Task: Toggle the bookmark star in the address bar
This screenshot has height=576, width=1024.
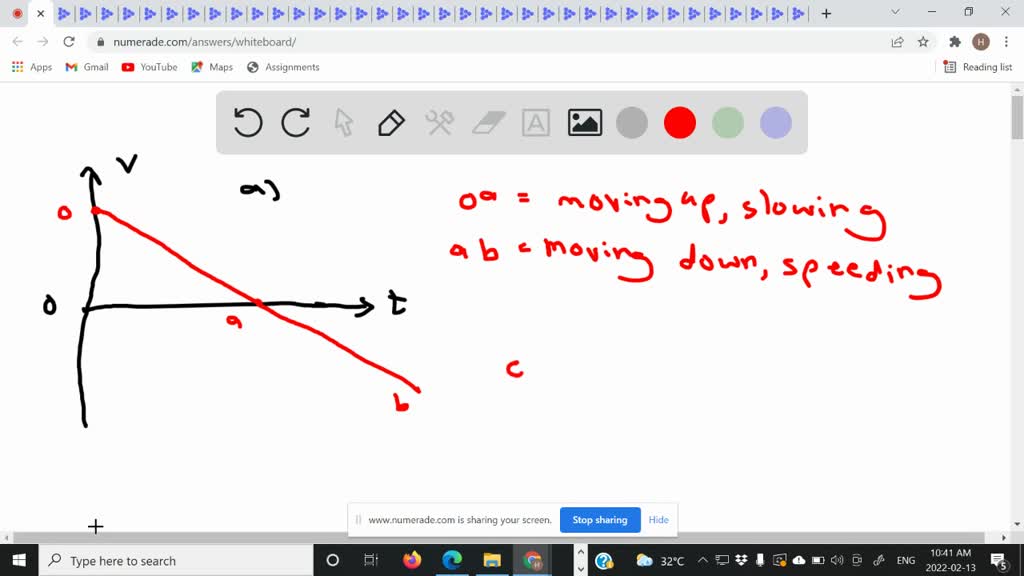Action: click(925, 41)
